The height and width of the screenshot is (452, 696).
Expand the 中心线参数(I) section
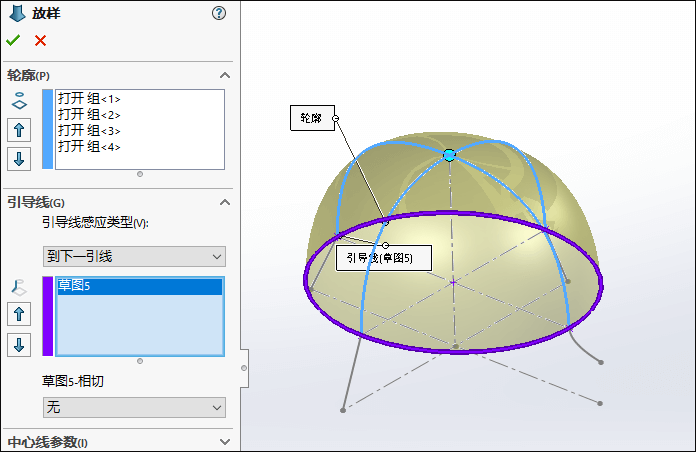[225, 442]
